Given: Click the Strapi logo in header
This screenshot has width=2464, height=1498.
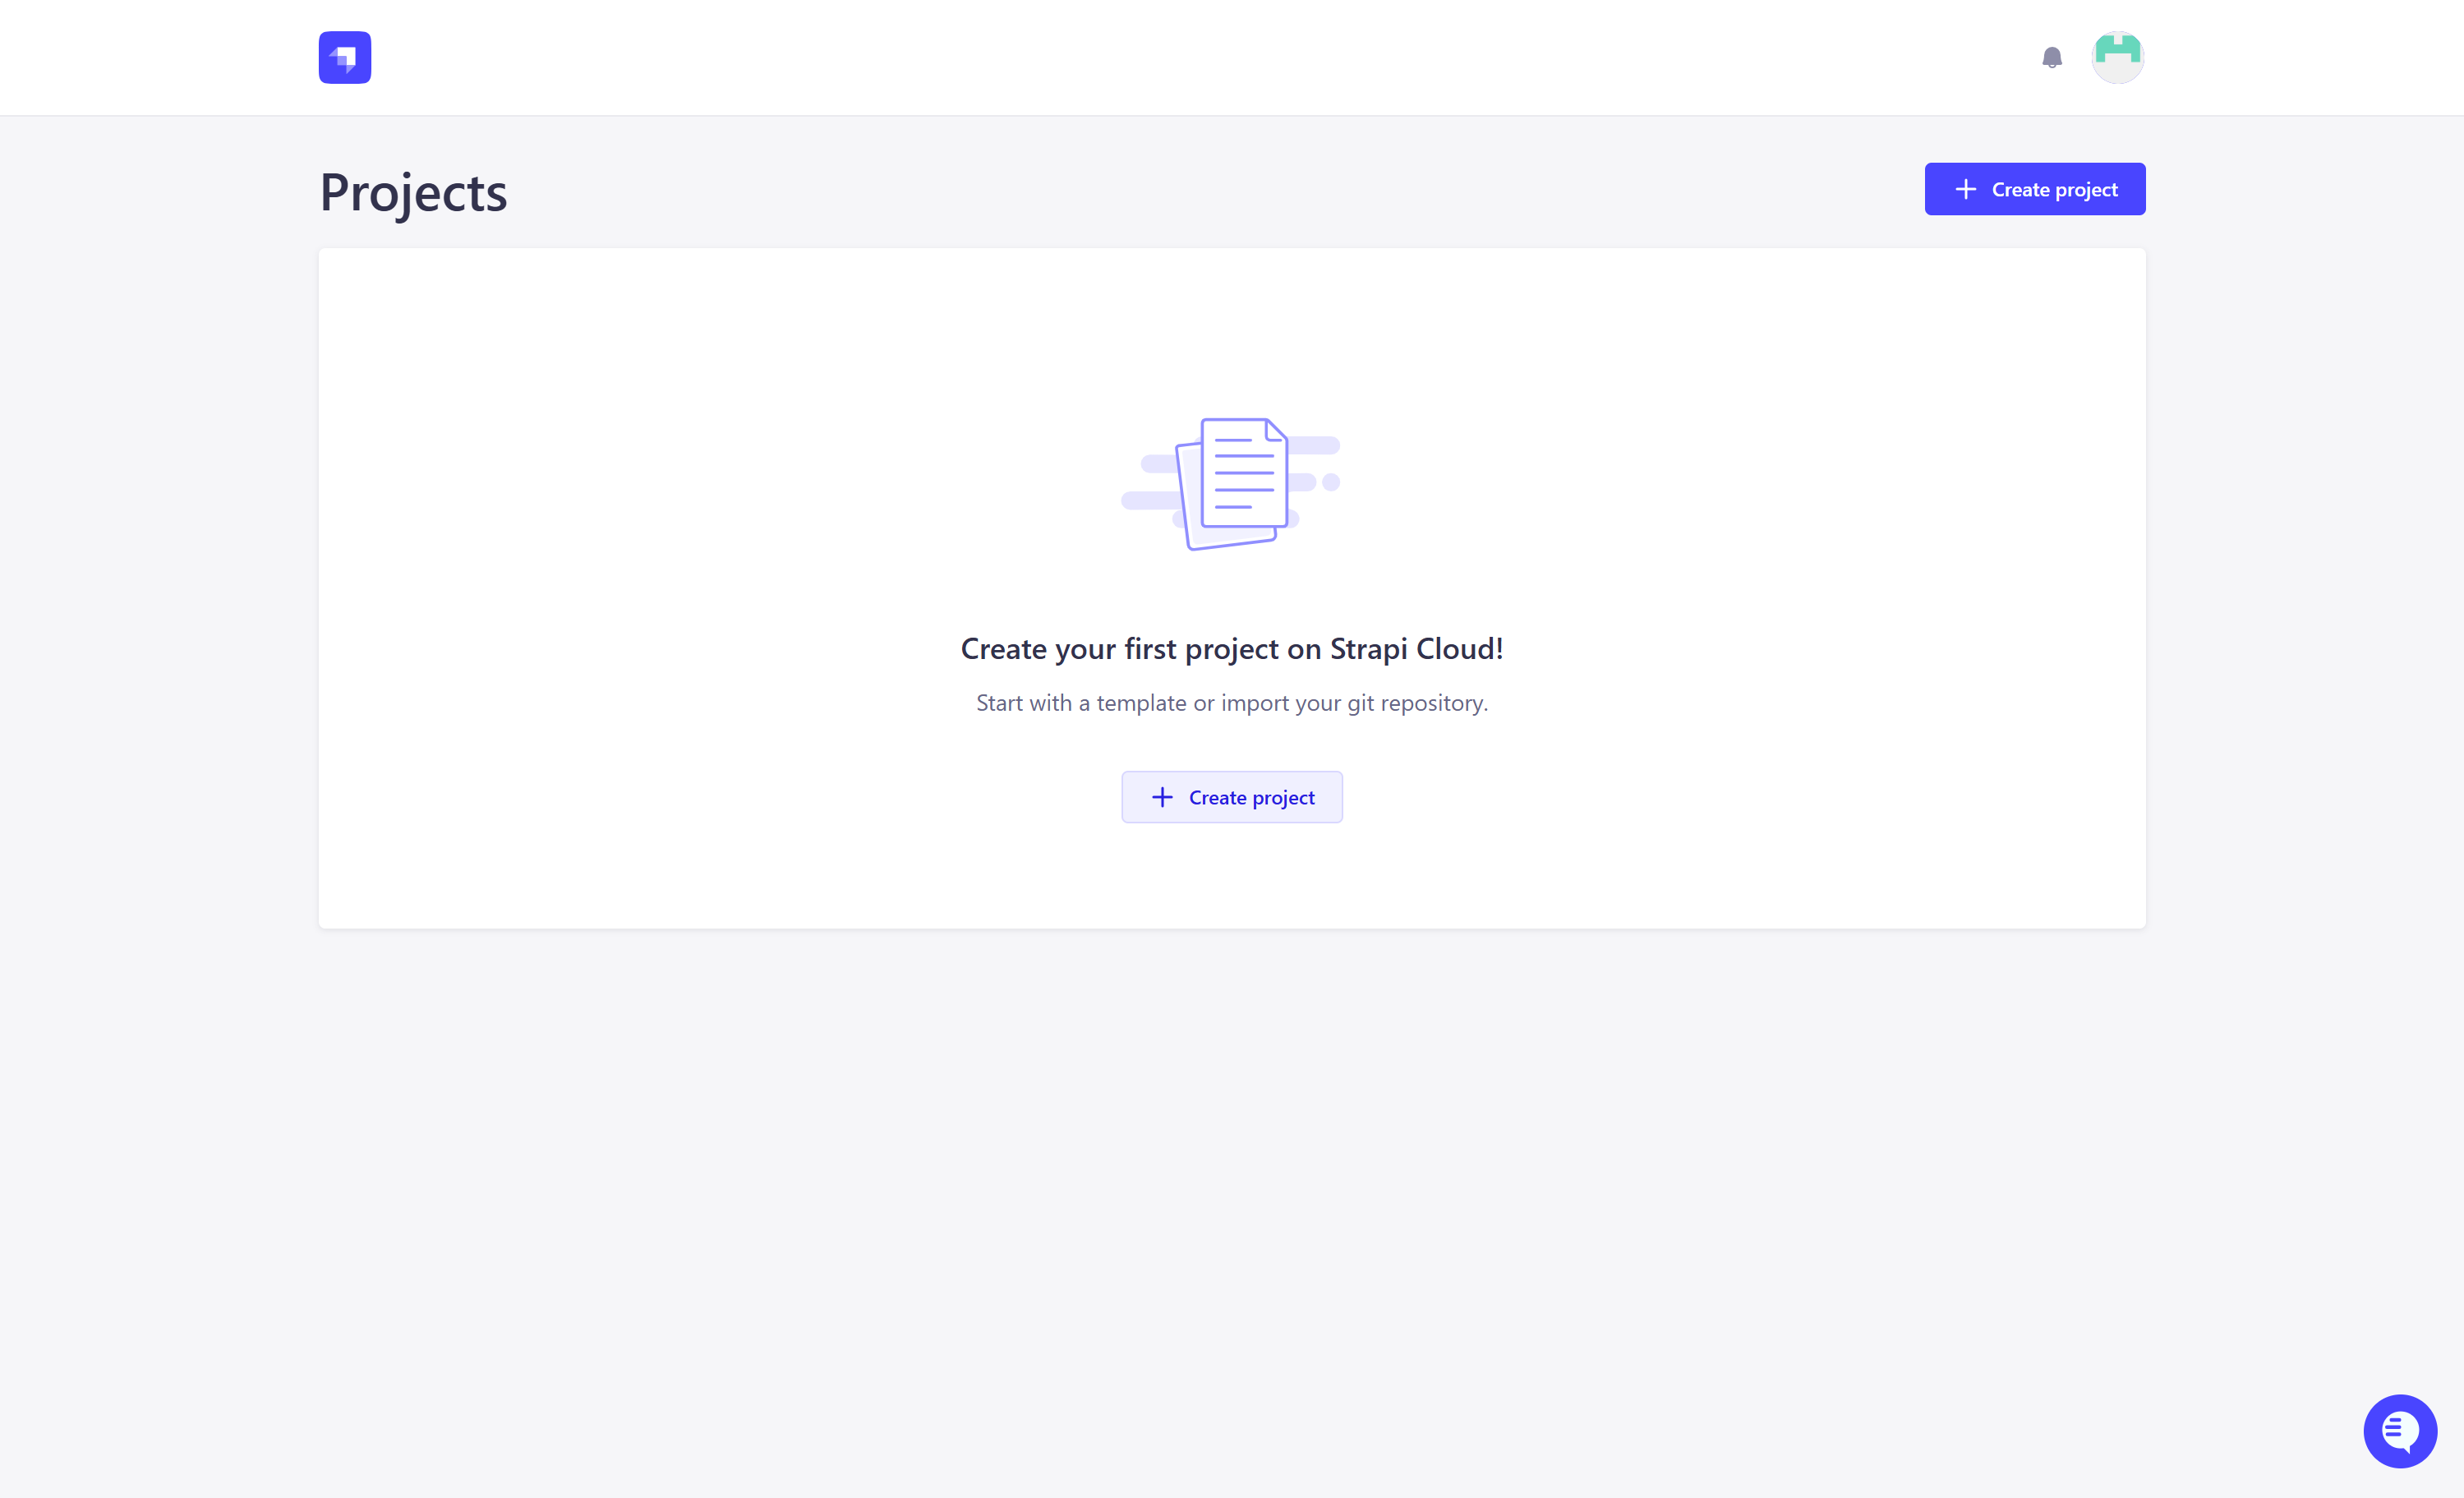Looking at the screenshot, I should click(x=344, y=57).
